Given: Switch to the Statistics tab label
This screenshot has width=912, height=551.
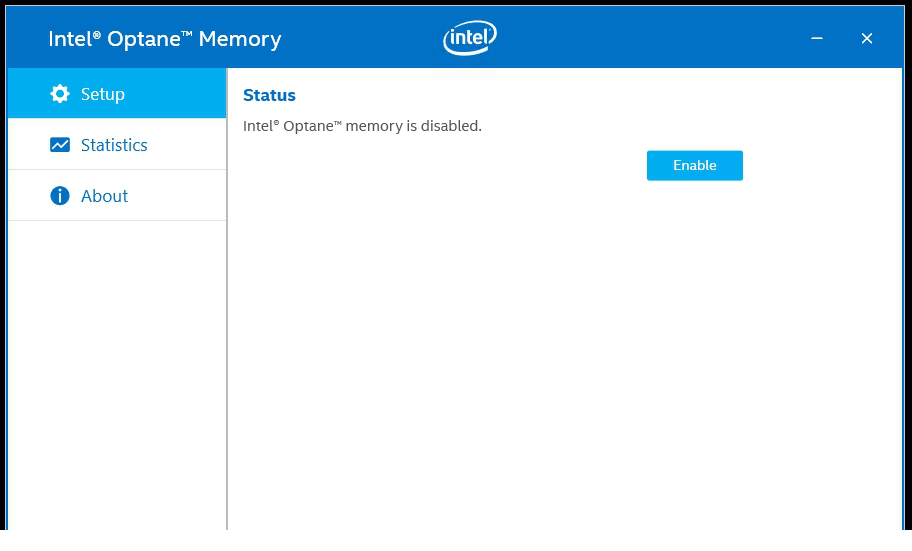Looking at the screenshot, I should (x=114, y=145).
